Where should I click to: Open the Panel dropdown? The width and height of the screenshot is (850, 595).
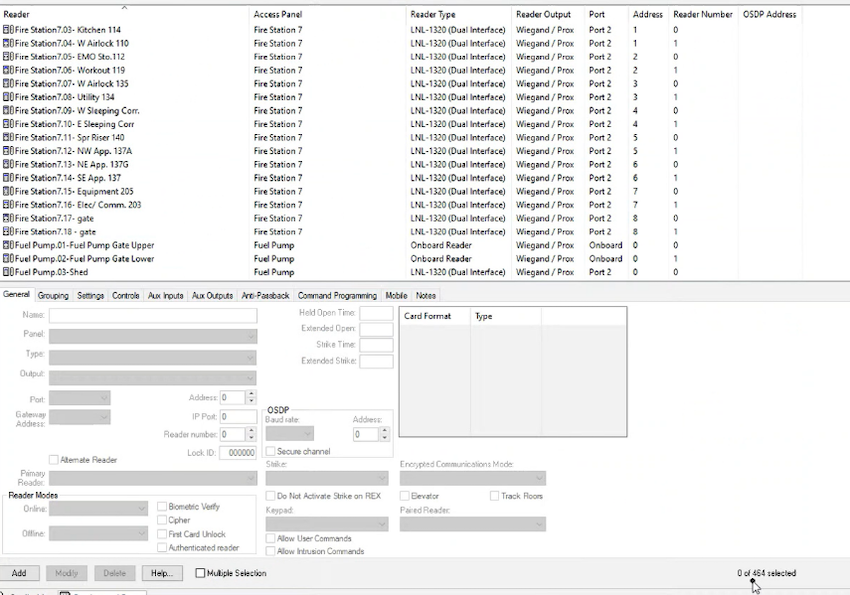click(152, 336)
